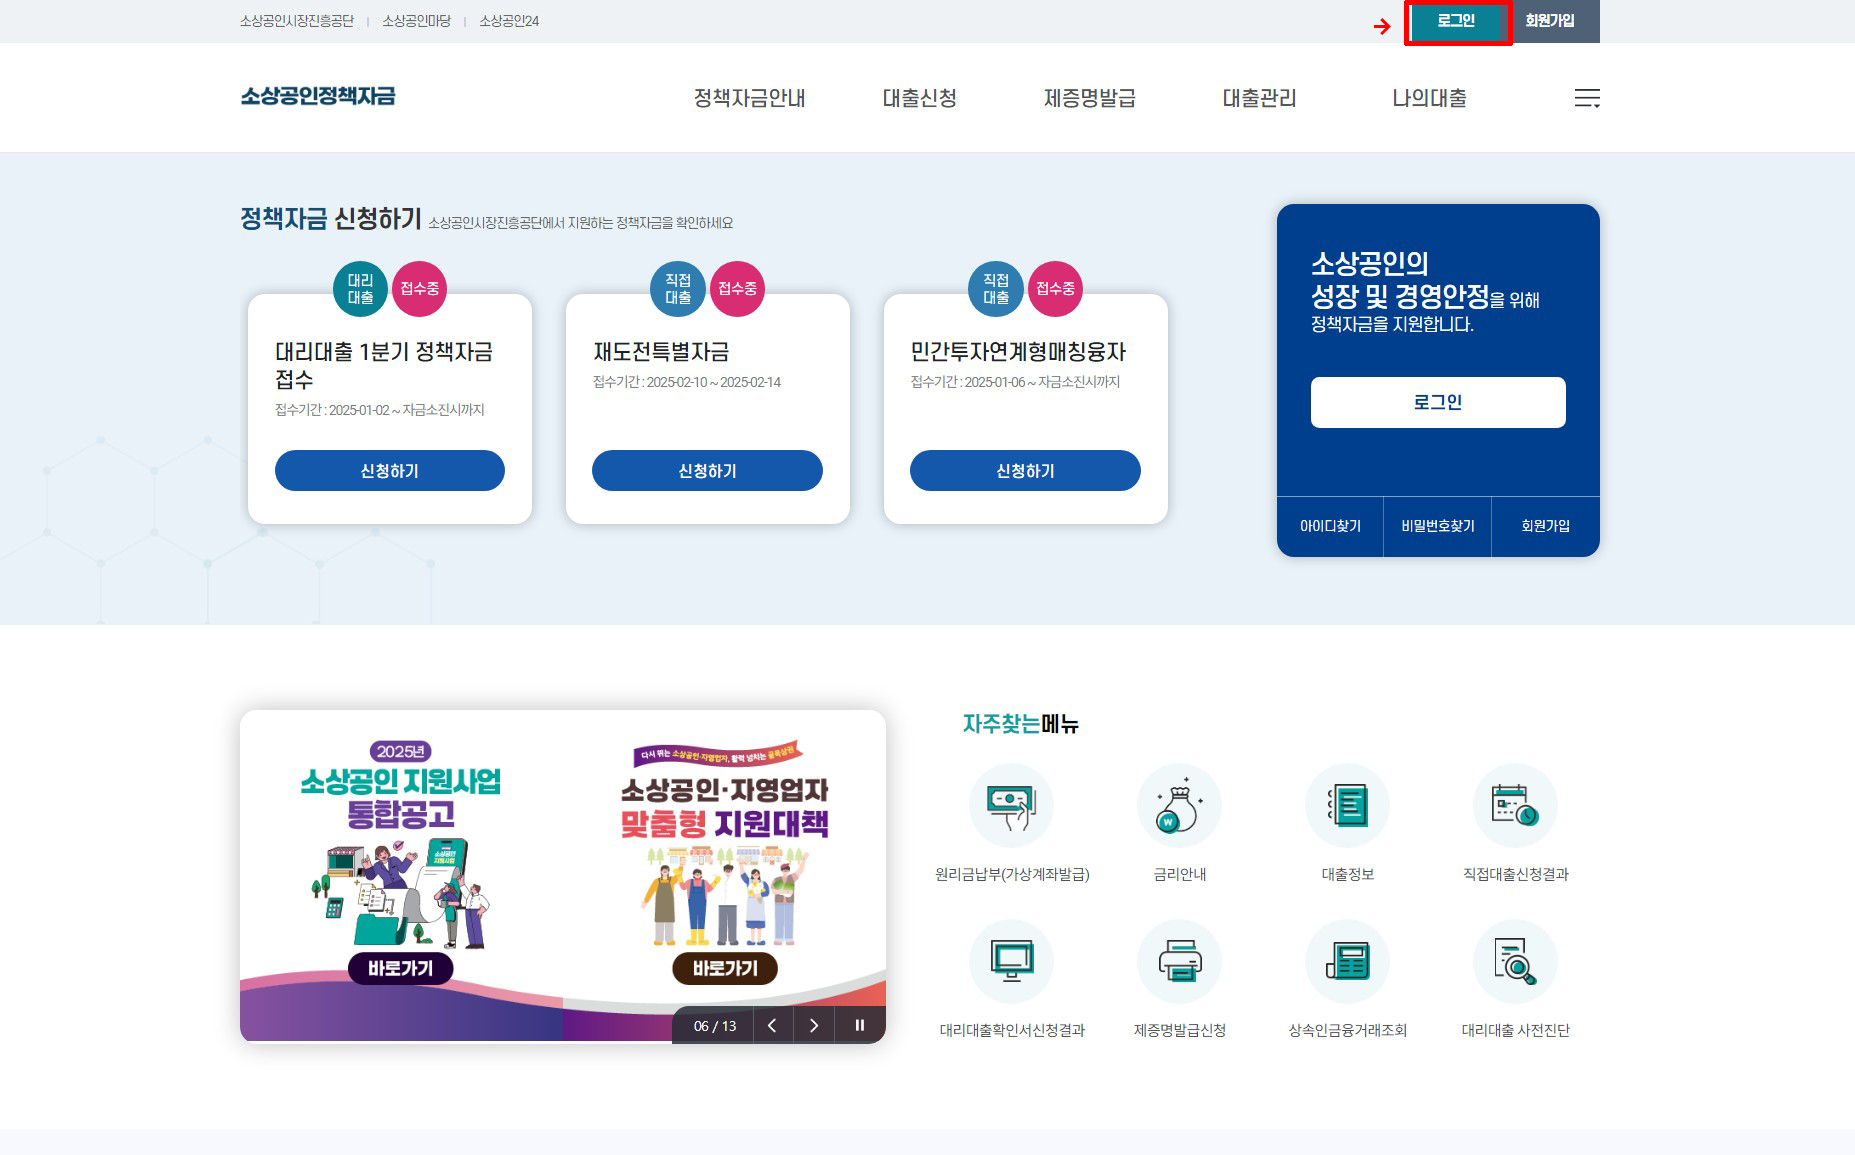Click the 자주찾는메뉴 heading
This screenshot has width=1855, height=1155.
(x=1021, y=724)
